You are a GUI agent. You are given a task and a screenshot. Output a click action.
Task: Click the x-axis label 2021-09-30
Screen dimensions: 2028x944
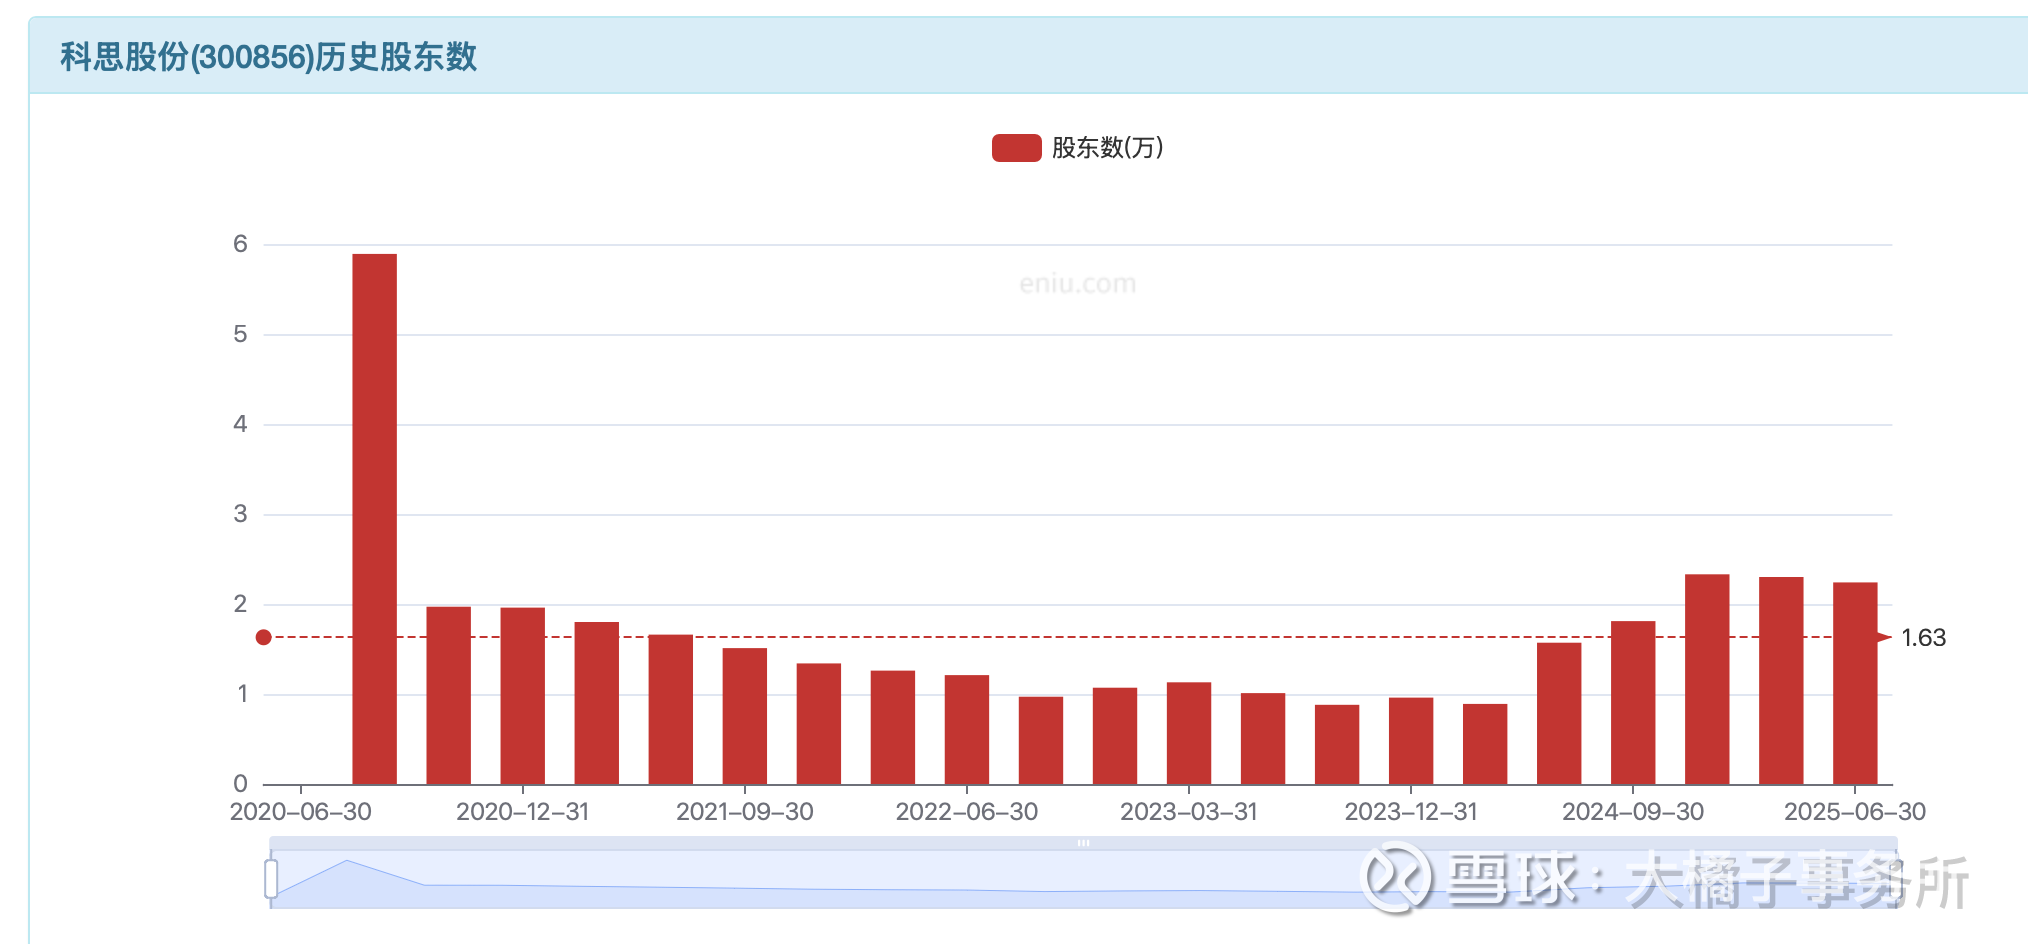pyautogui.click(x=744, y=812)
